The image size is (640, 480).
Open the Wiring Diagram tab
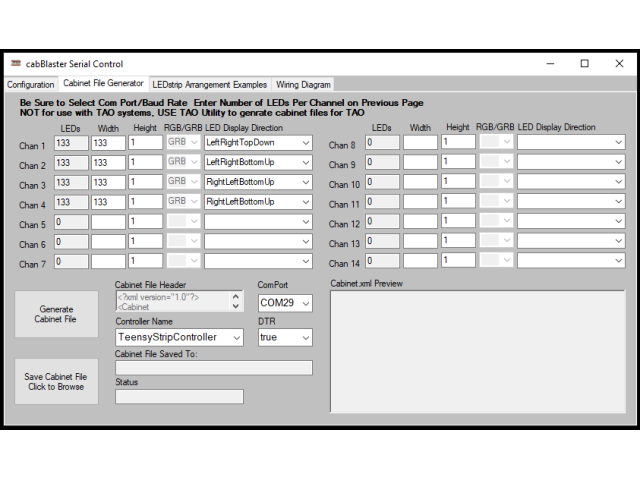[x=303, y=85]
